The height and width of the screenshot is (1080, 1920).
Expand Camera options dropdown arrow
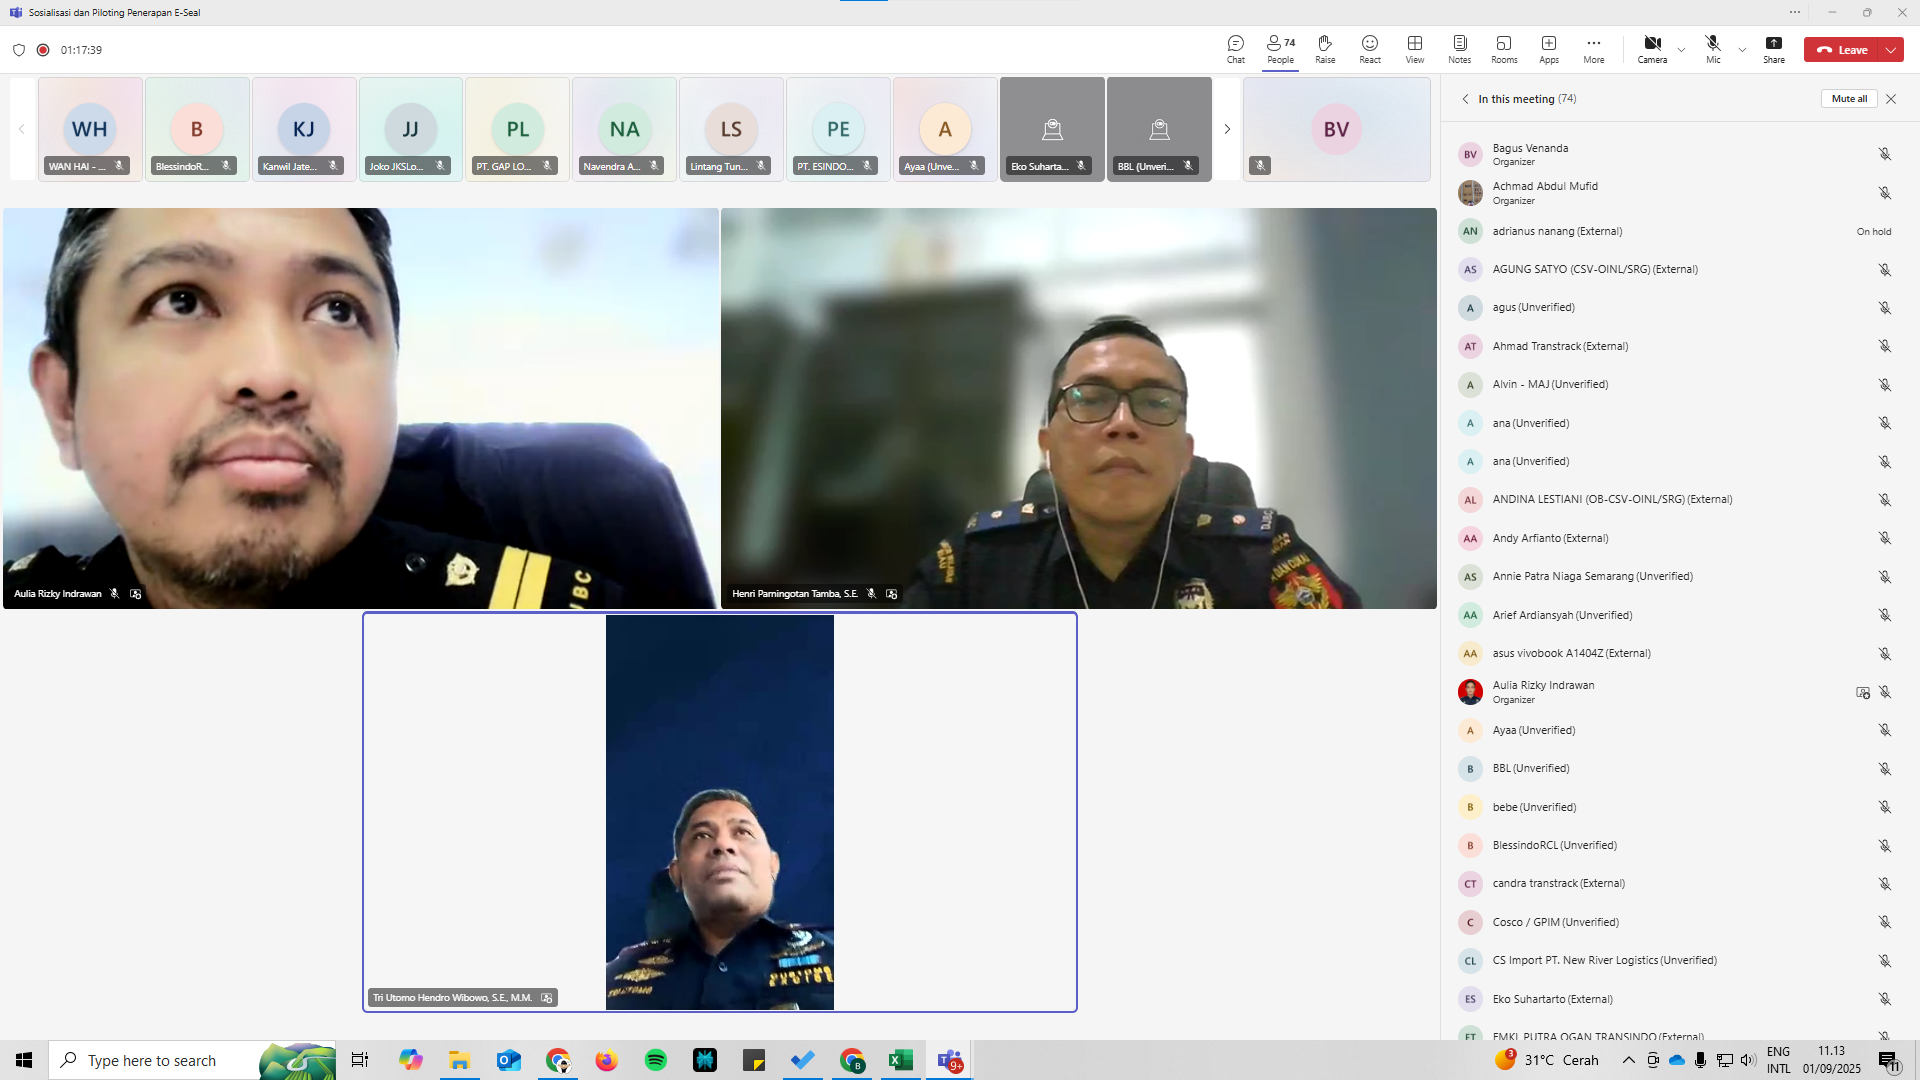click(x=1681, y=50)
